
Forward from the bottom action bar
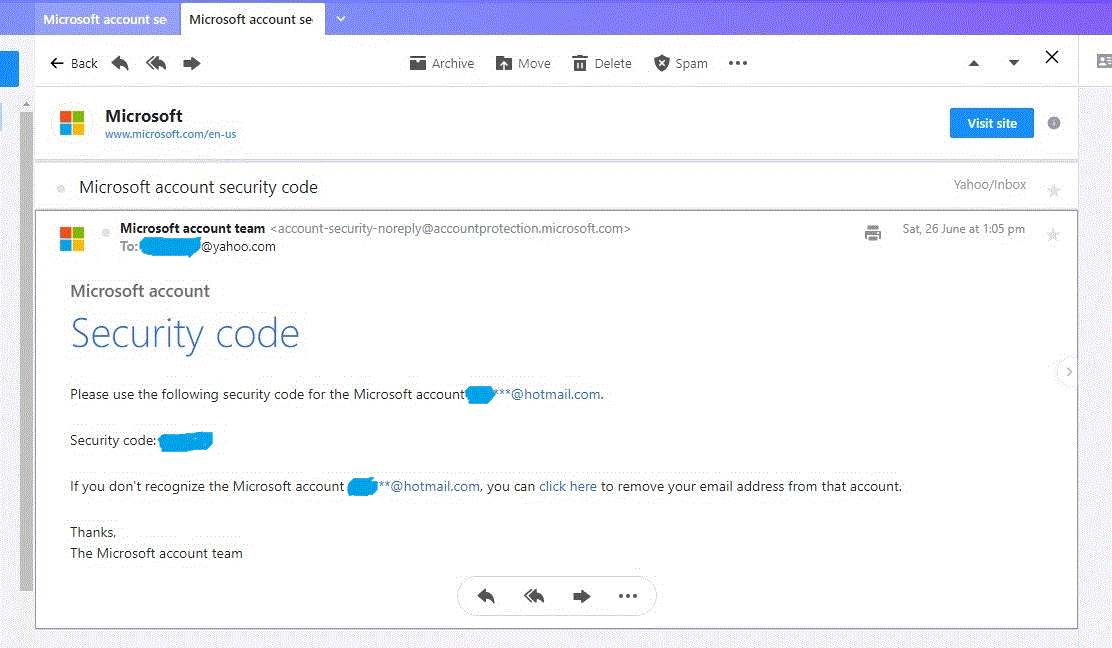[x=582, y=596]
